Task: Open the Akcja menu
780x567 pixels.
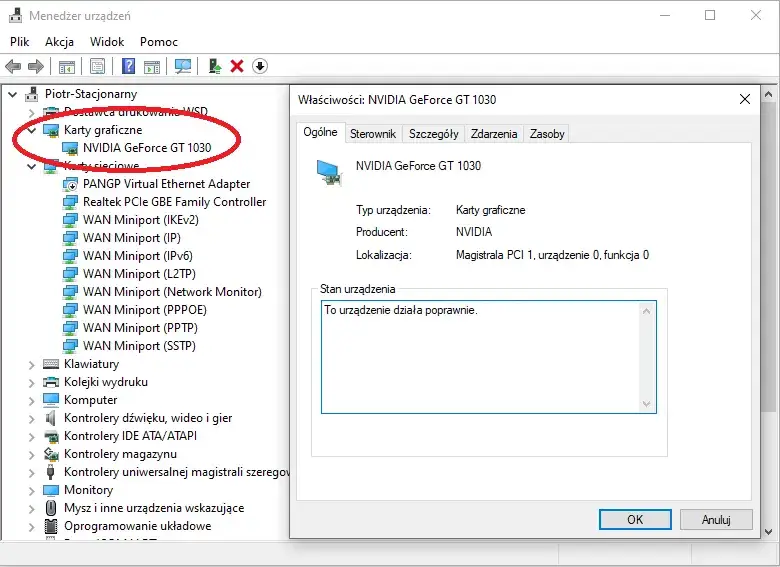Action: (x=59, y=42)
